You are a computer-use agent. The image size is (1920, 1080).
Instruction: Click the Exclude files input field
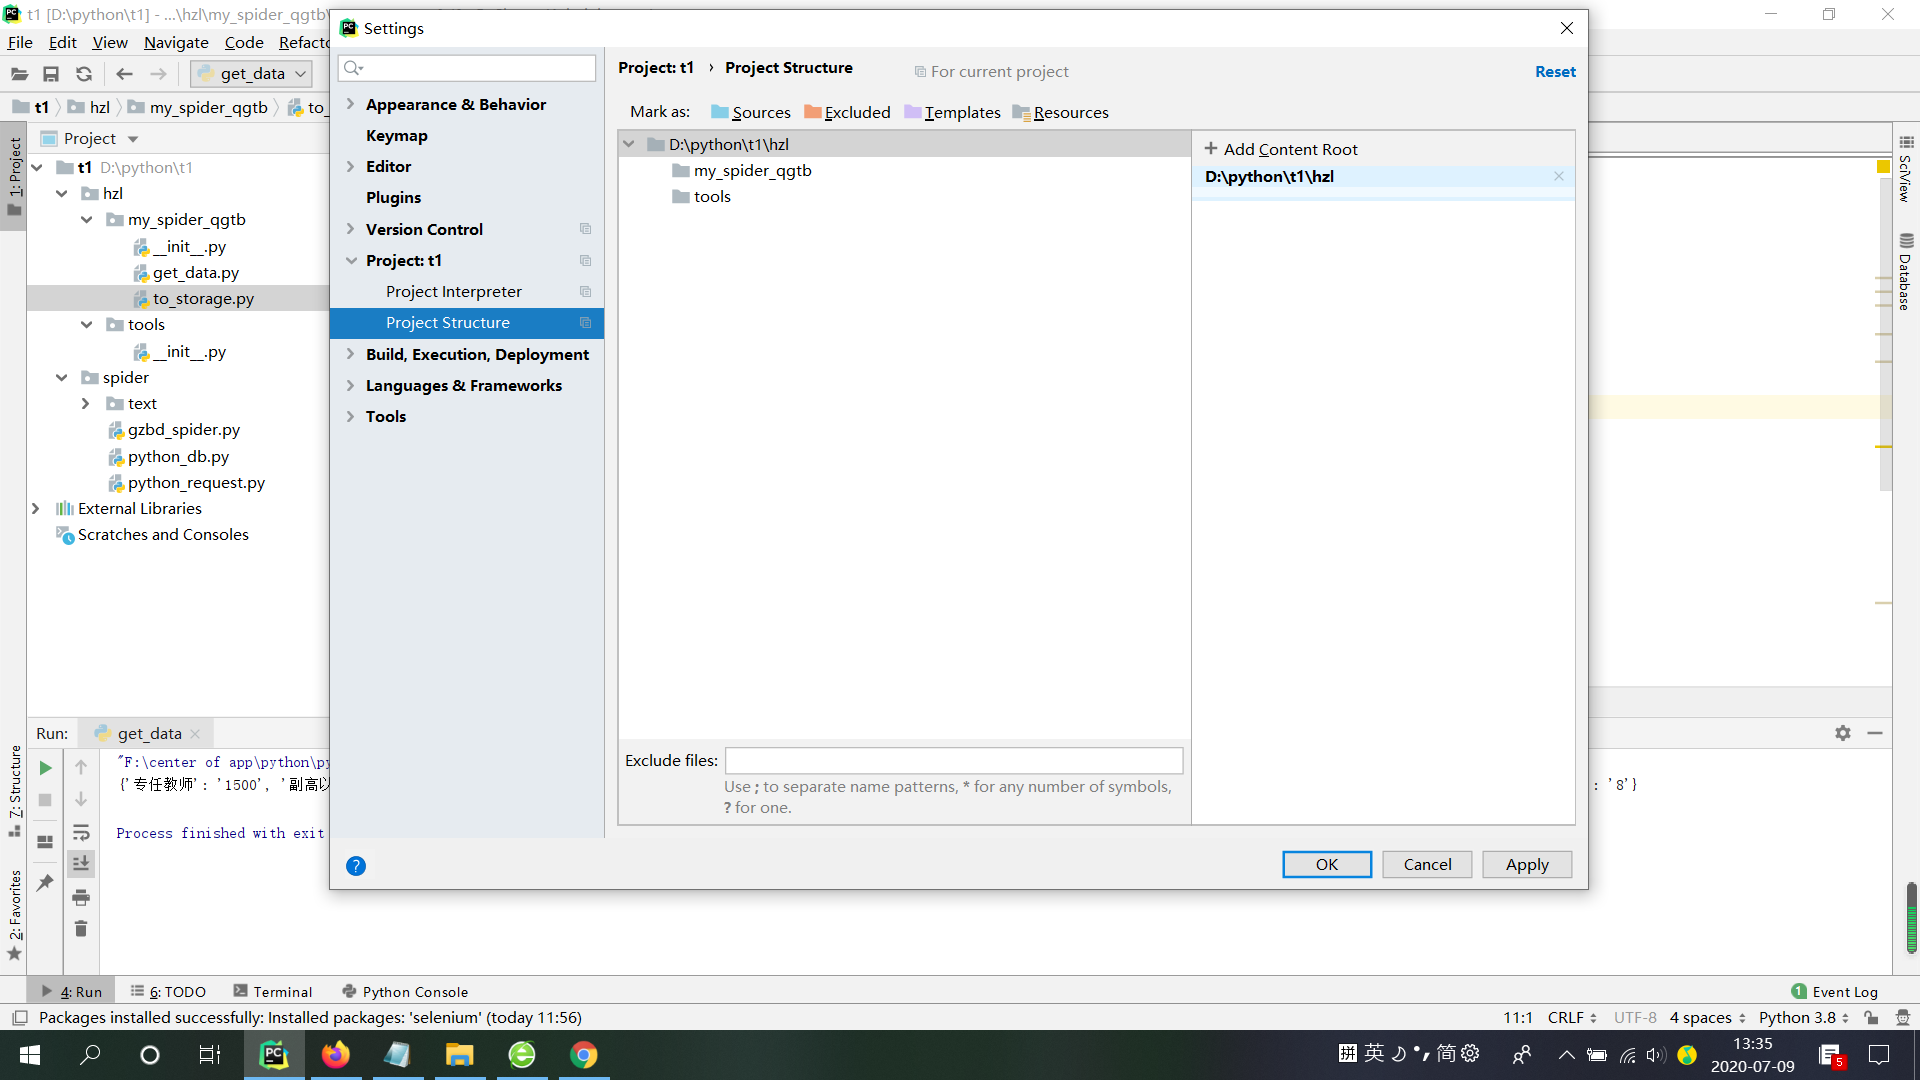tap(953, 760)
